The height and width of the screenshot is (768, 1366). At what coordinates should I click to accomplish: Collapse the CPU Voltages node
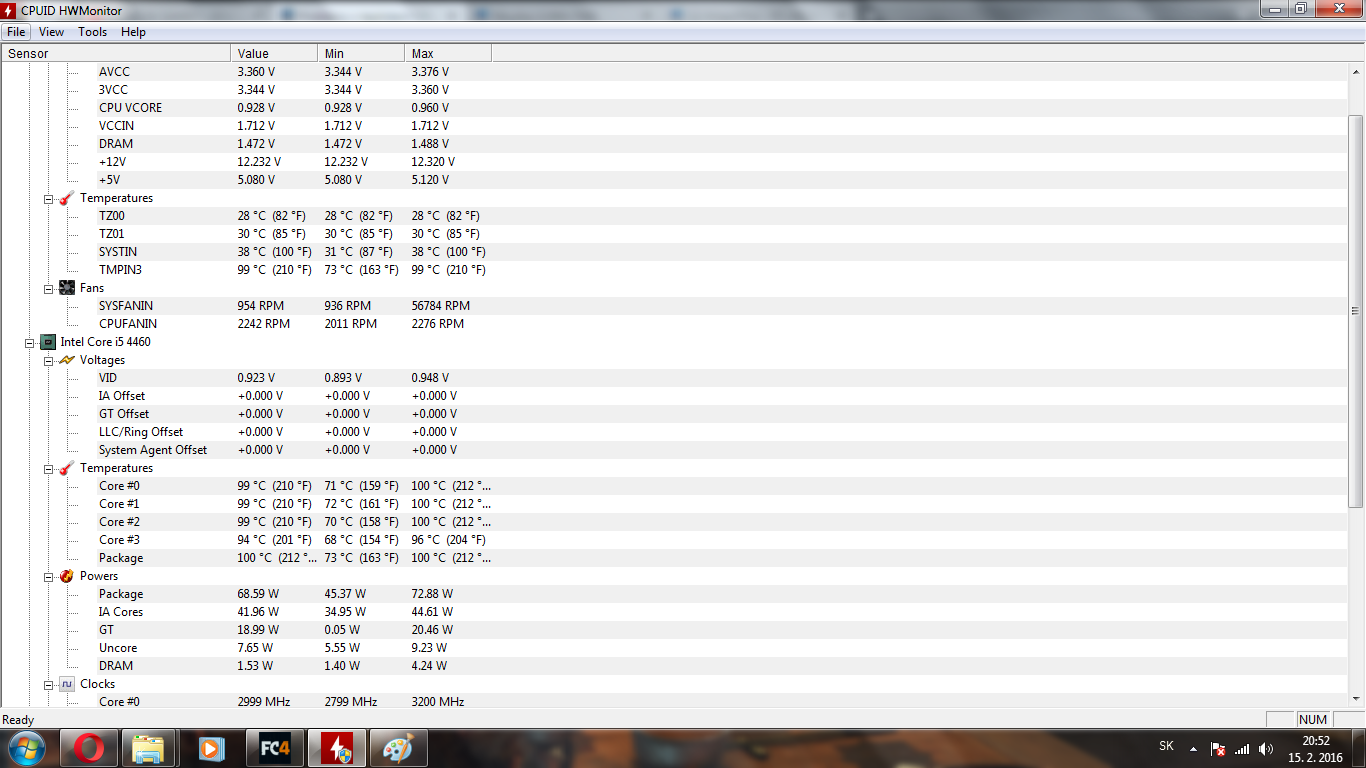point(48,360)
